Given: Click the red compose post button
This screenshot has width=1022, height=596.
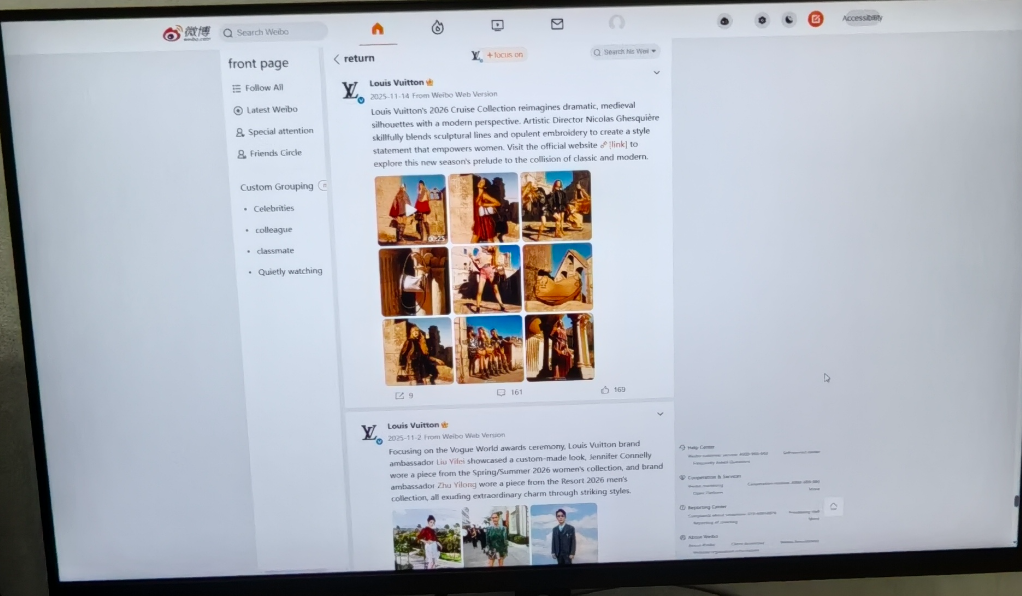Looking at the screenshot, I should coord(815,19).
